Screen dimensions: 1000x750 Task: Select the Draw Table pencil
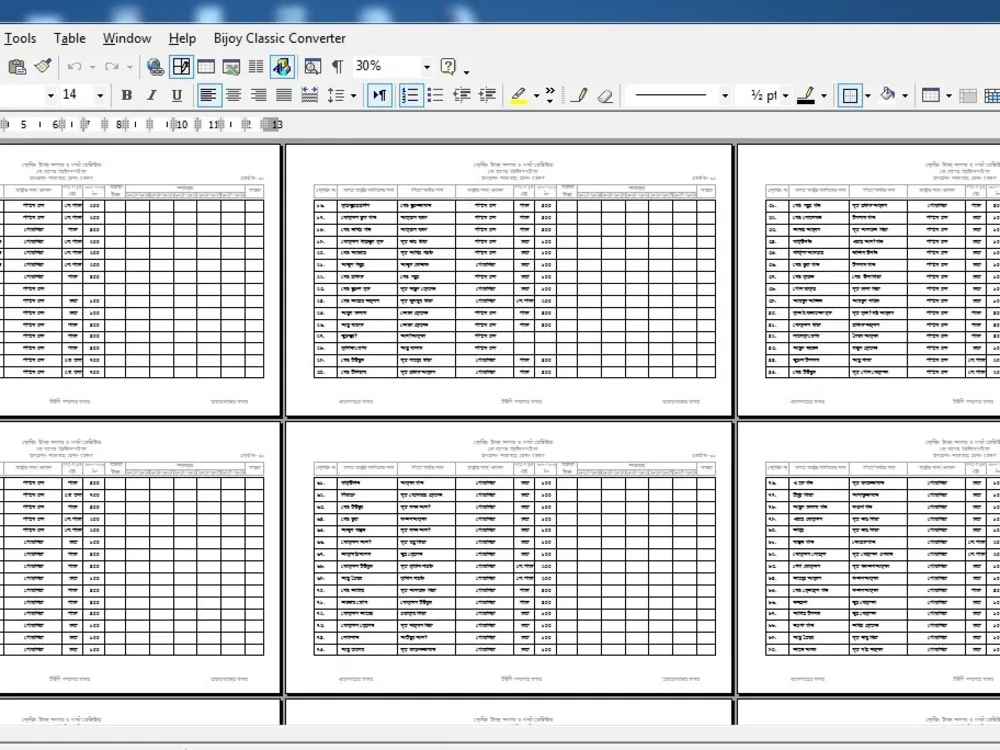point(579,96)
